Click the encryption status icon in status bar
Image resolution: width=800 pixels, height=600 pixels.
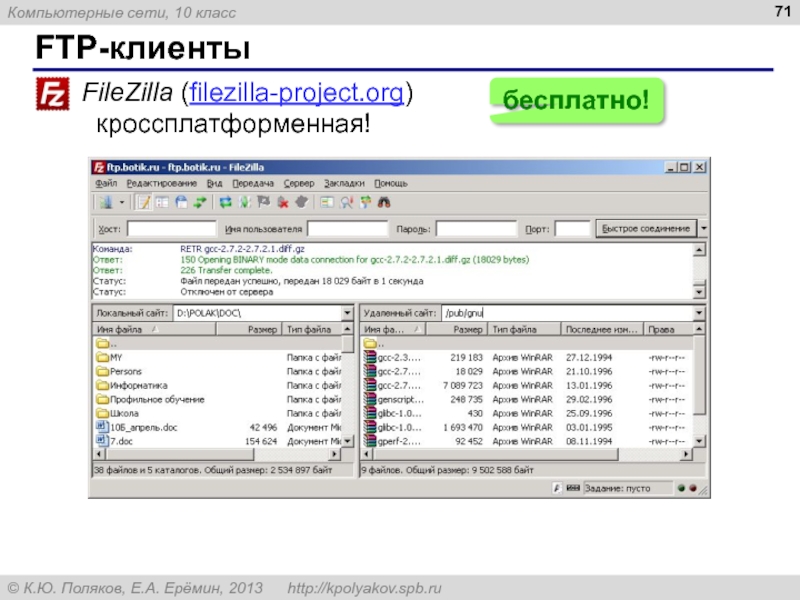click(x=557, y=488)
